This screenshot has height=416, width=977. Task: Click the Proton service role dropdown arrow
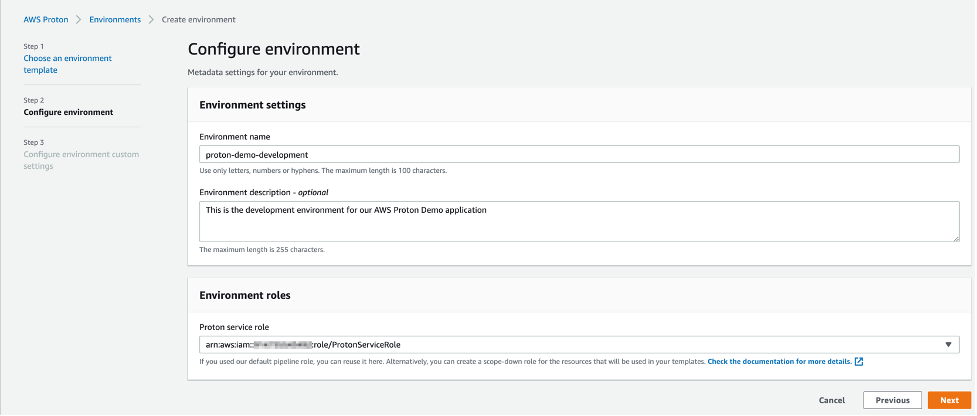[948, 345]
